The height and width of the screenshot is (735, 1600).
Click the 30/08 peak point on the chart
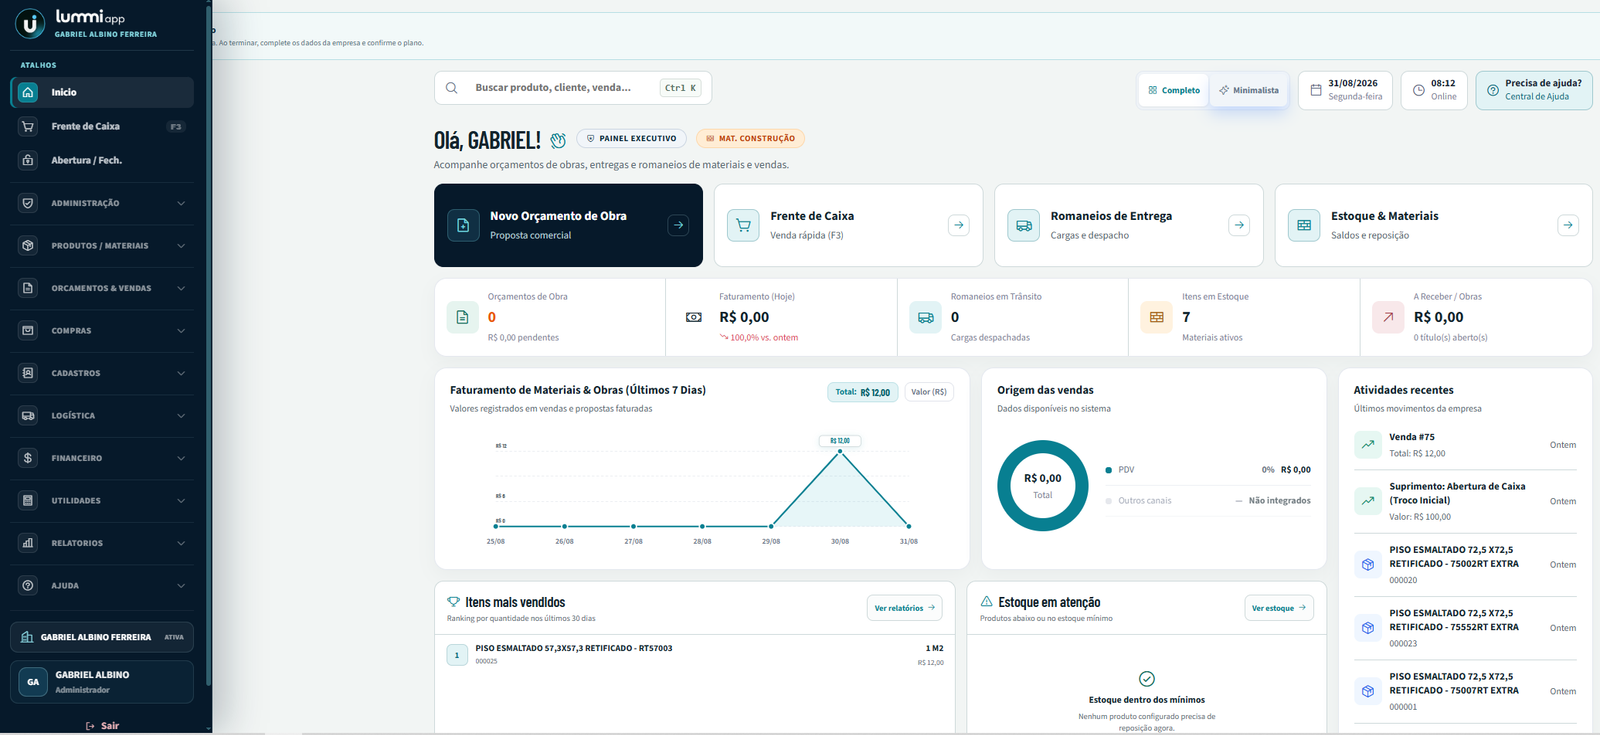pyautogui.click(x=840, y=451)
